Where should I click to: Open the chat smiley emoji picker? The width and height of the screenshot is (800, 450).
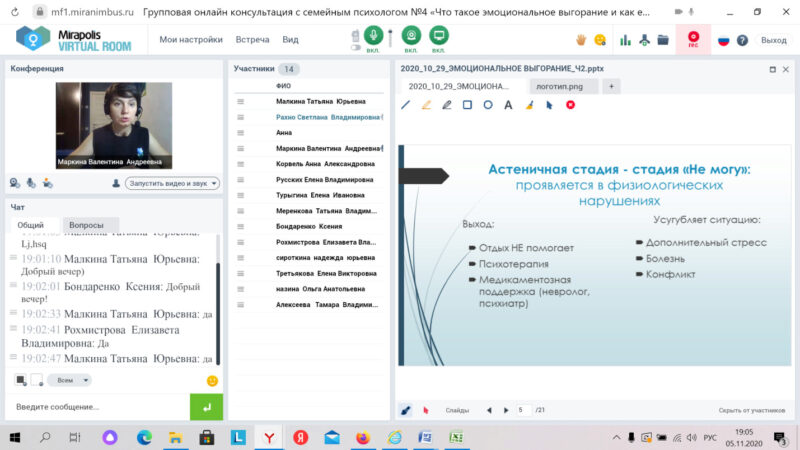tap(212, 381)
